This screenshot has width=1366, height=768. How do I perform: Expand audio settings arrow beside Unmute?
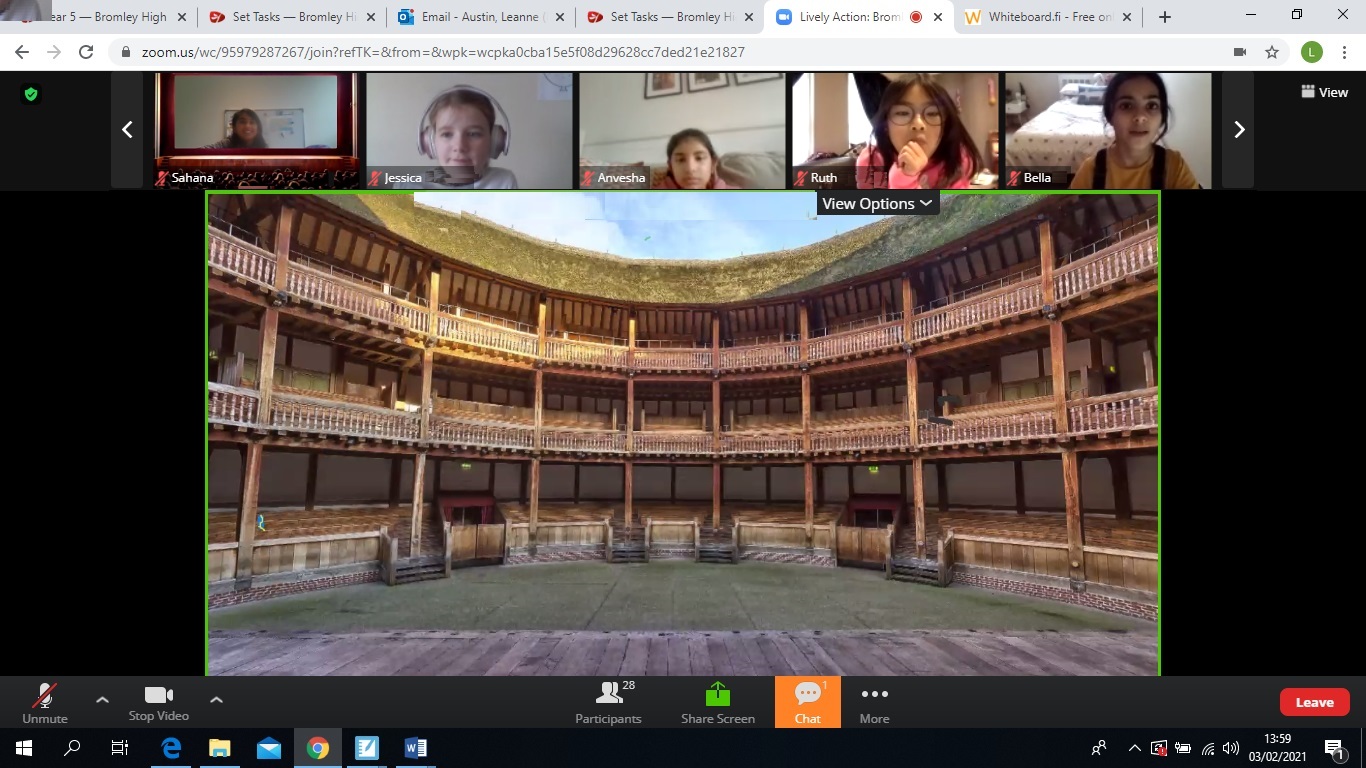tap(102, 700)
